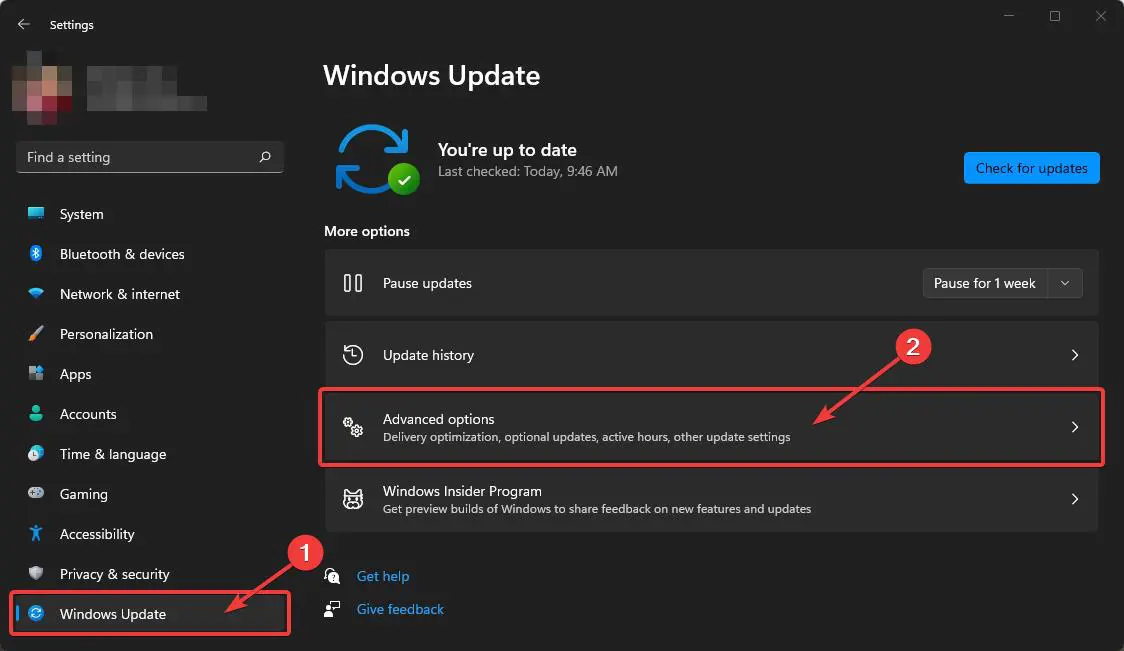Click the search magnifier icon
Screen dimensions: 1124x651
(x=265, y=157)
